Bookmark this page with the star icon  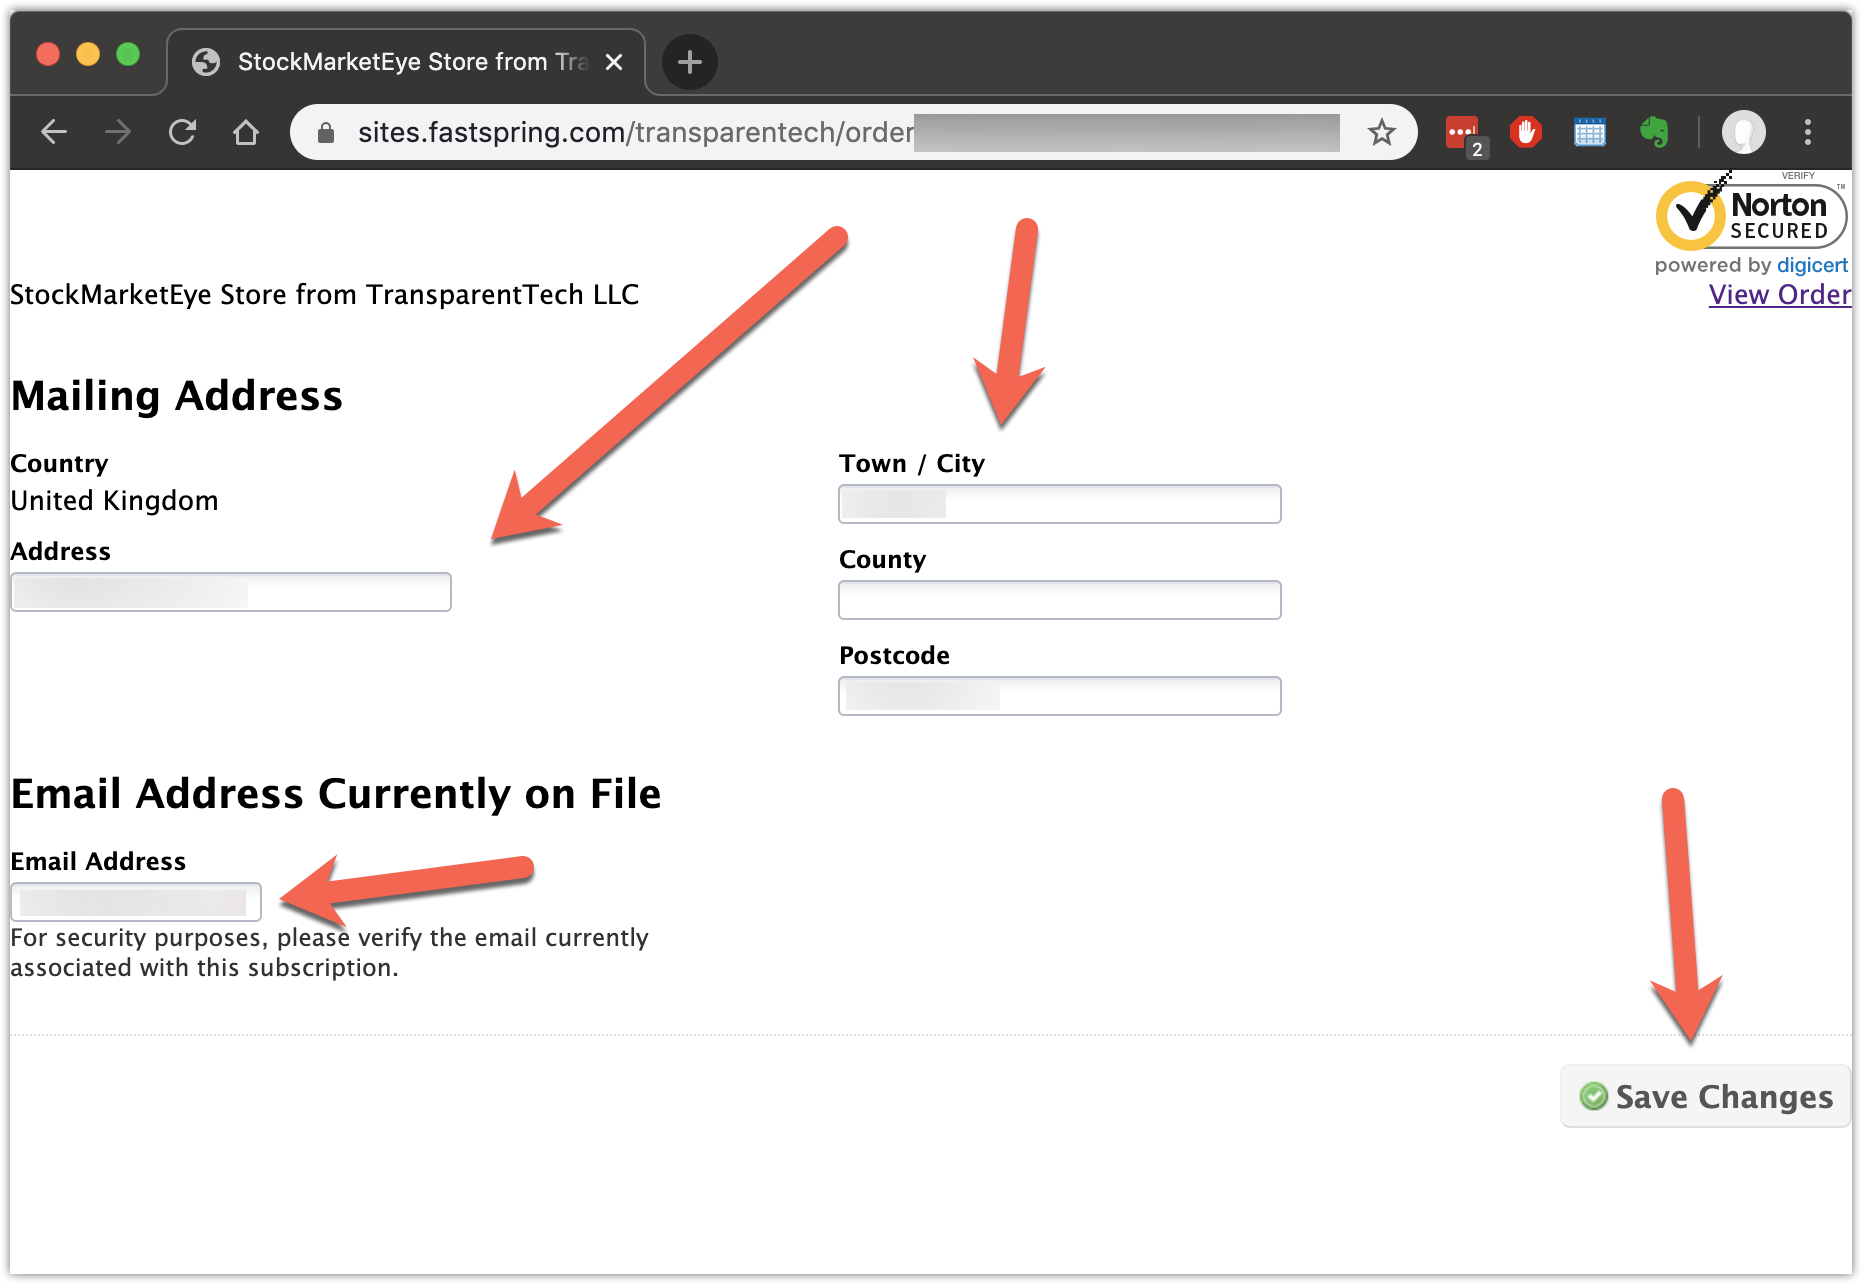(x=1382, y=132)
